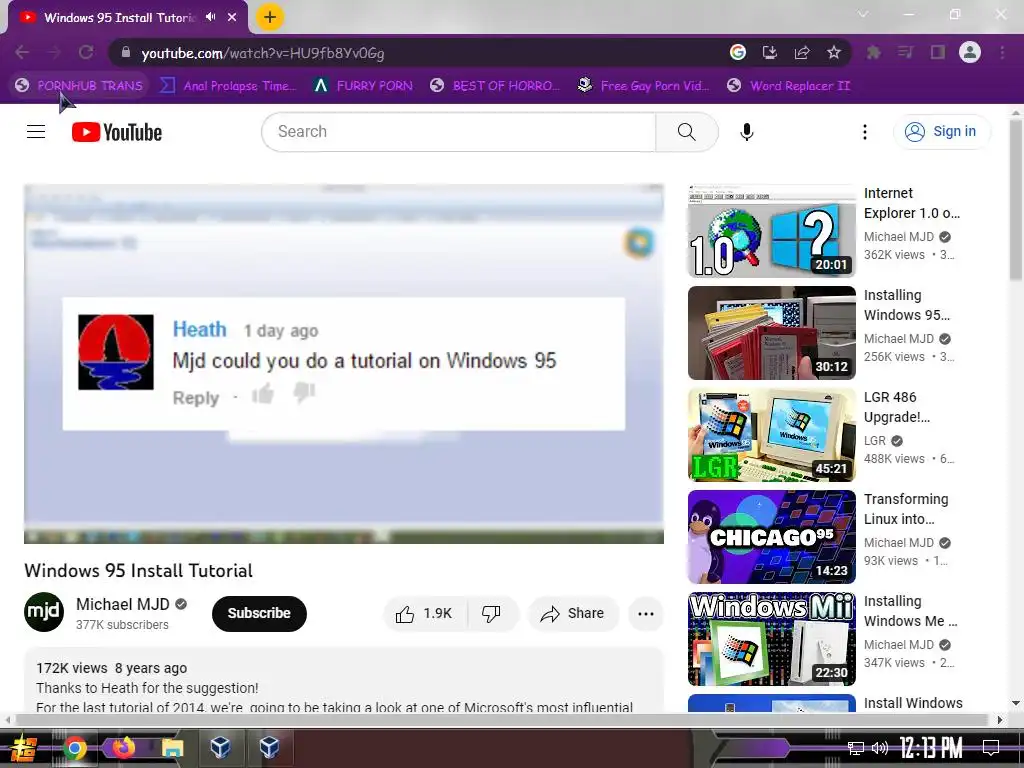Open Installing Windows 95 thumbnail 30:12
Screen dimensions: 1024x768
771,333
